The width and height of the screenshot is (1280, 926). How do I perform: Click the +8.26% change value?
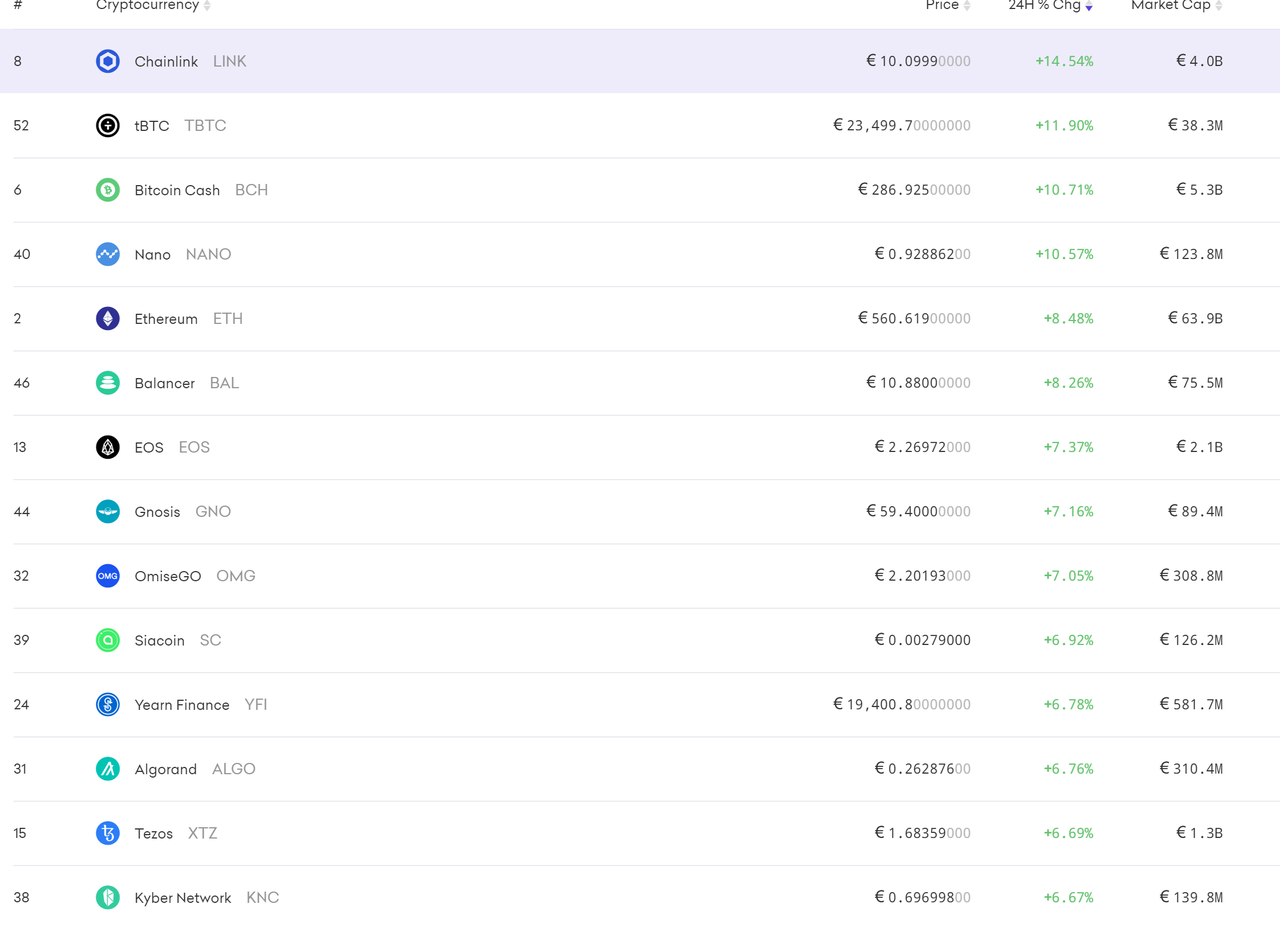(1068, 383)
